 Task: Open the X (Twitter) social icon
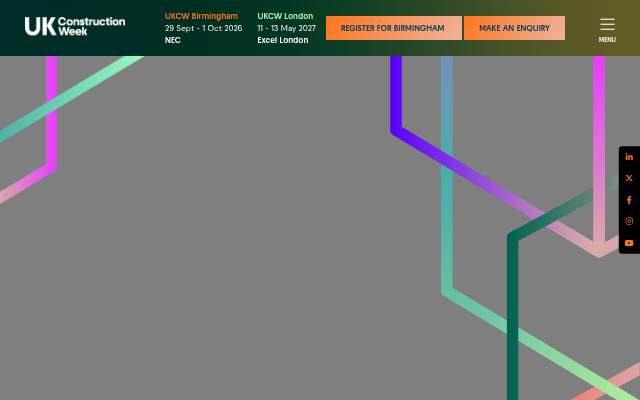[x=629, y=178]
